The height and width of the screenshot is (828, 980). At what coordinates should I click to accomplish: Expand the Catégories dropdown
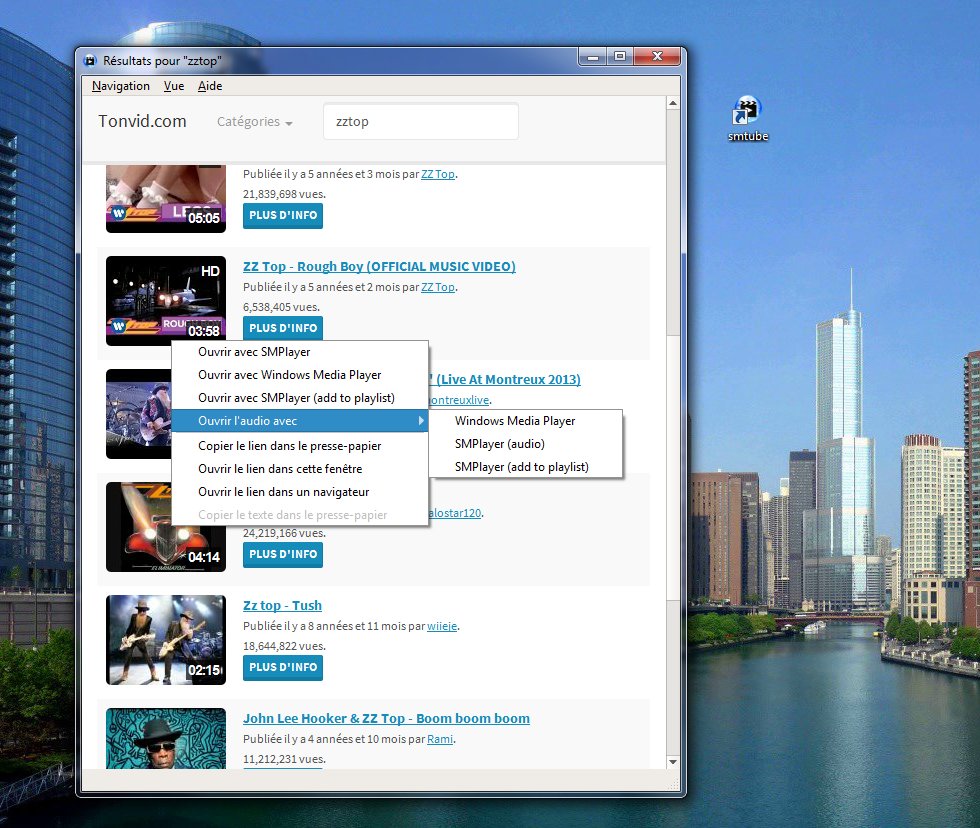(x=254, y=122)
